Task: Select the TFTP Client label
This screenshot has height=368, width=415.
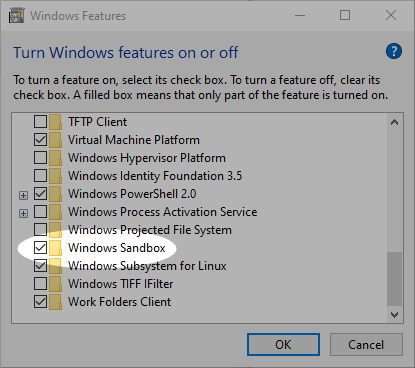Action: point(98,122)
